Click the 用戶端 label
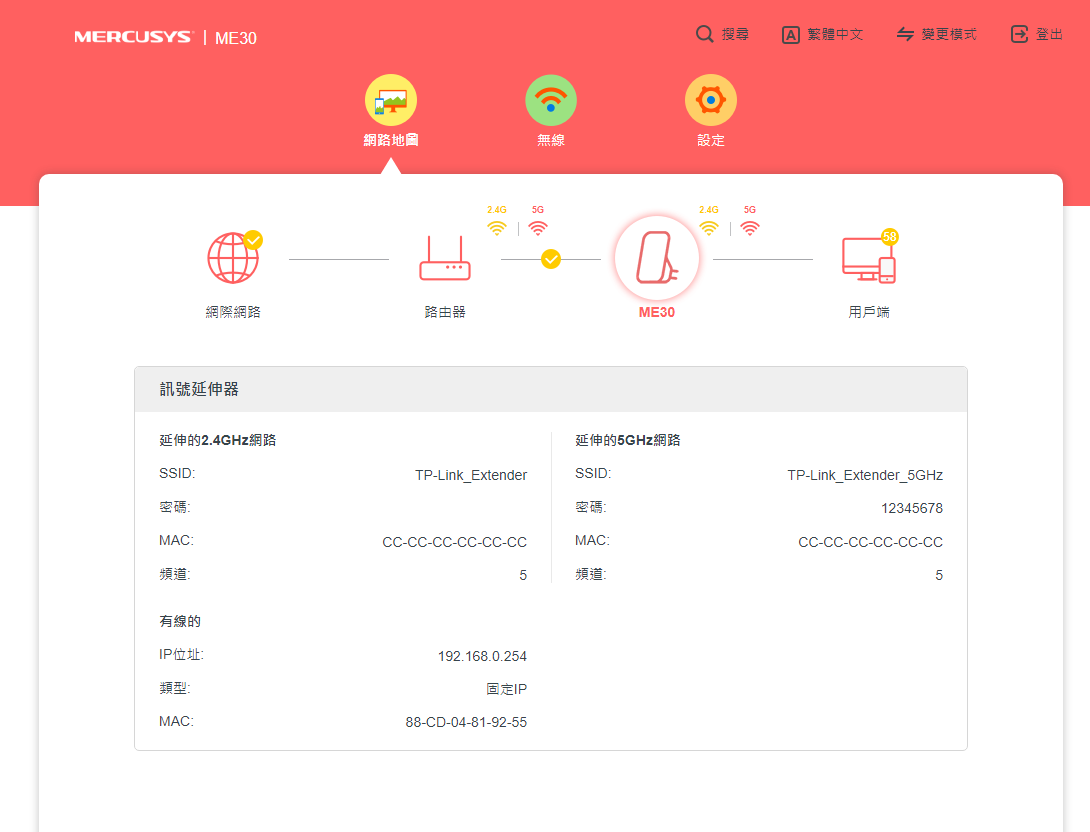This screenshot has height=832, width=1090. pyautogui.click(x=869, y=312)
